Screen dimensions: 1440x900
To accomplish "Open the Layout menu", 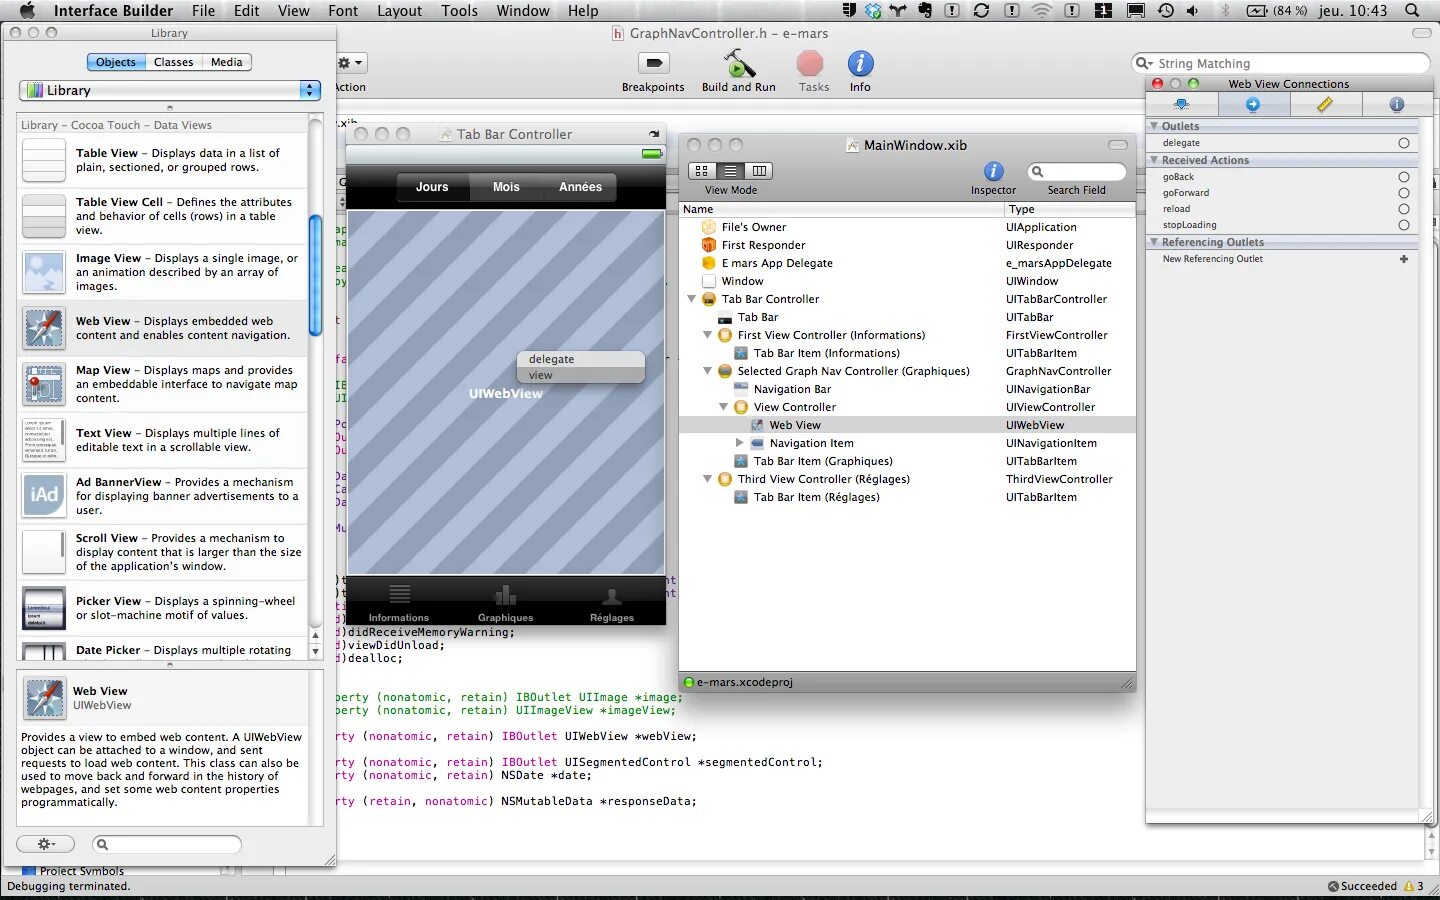I will (x=399, y=11).
